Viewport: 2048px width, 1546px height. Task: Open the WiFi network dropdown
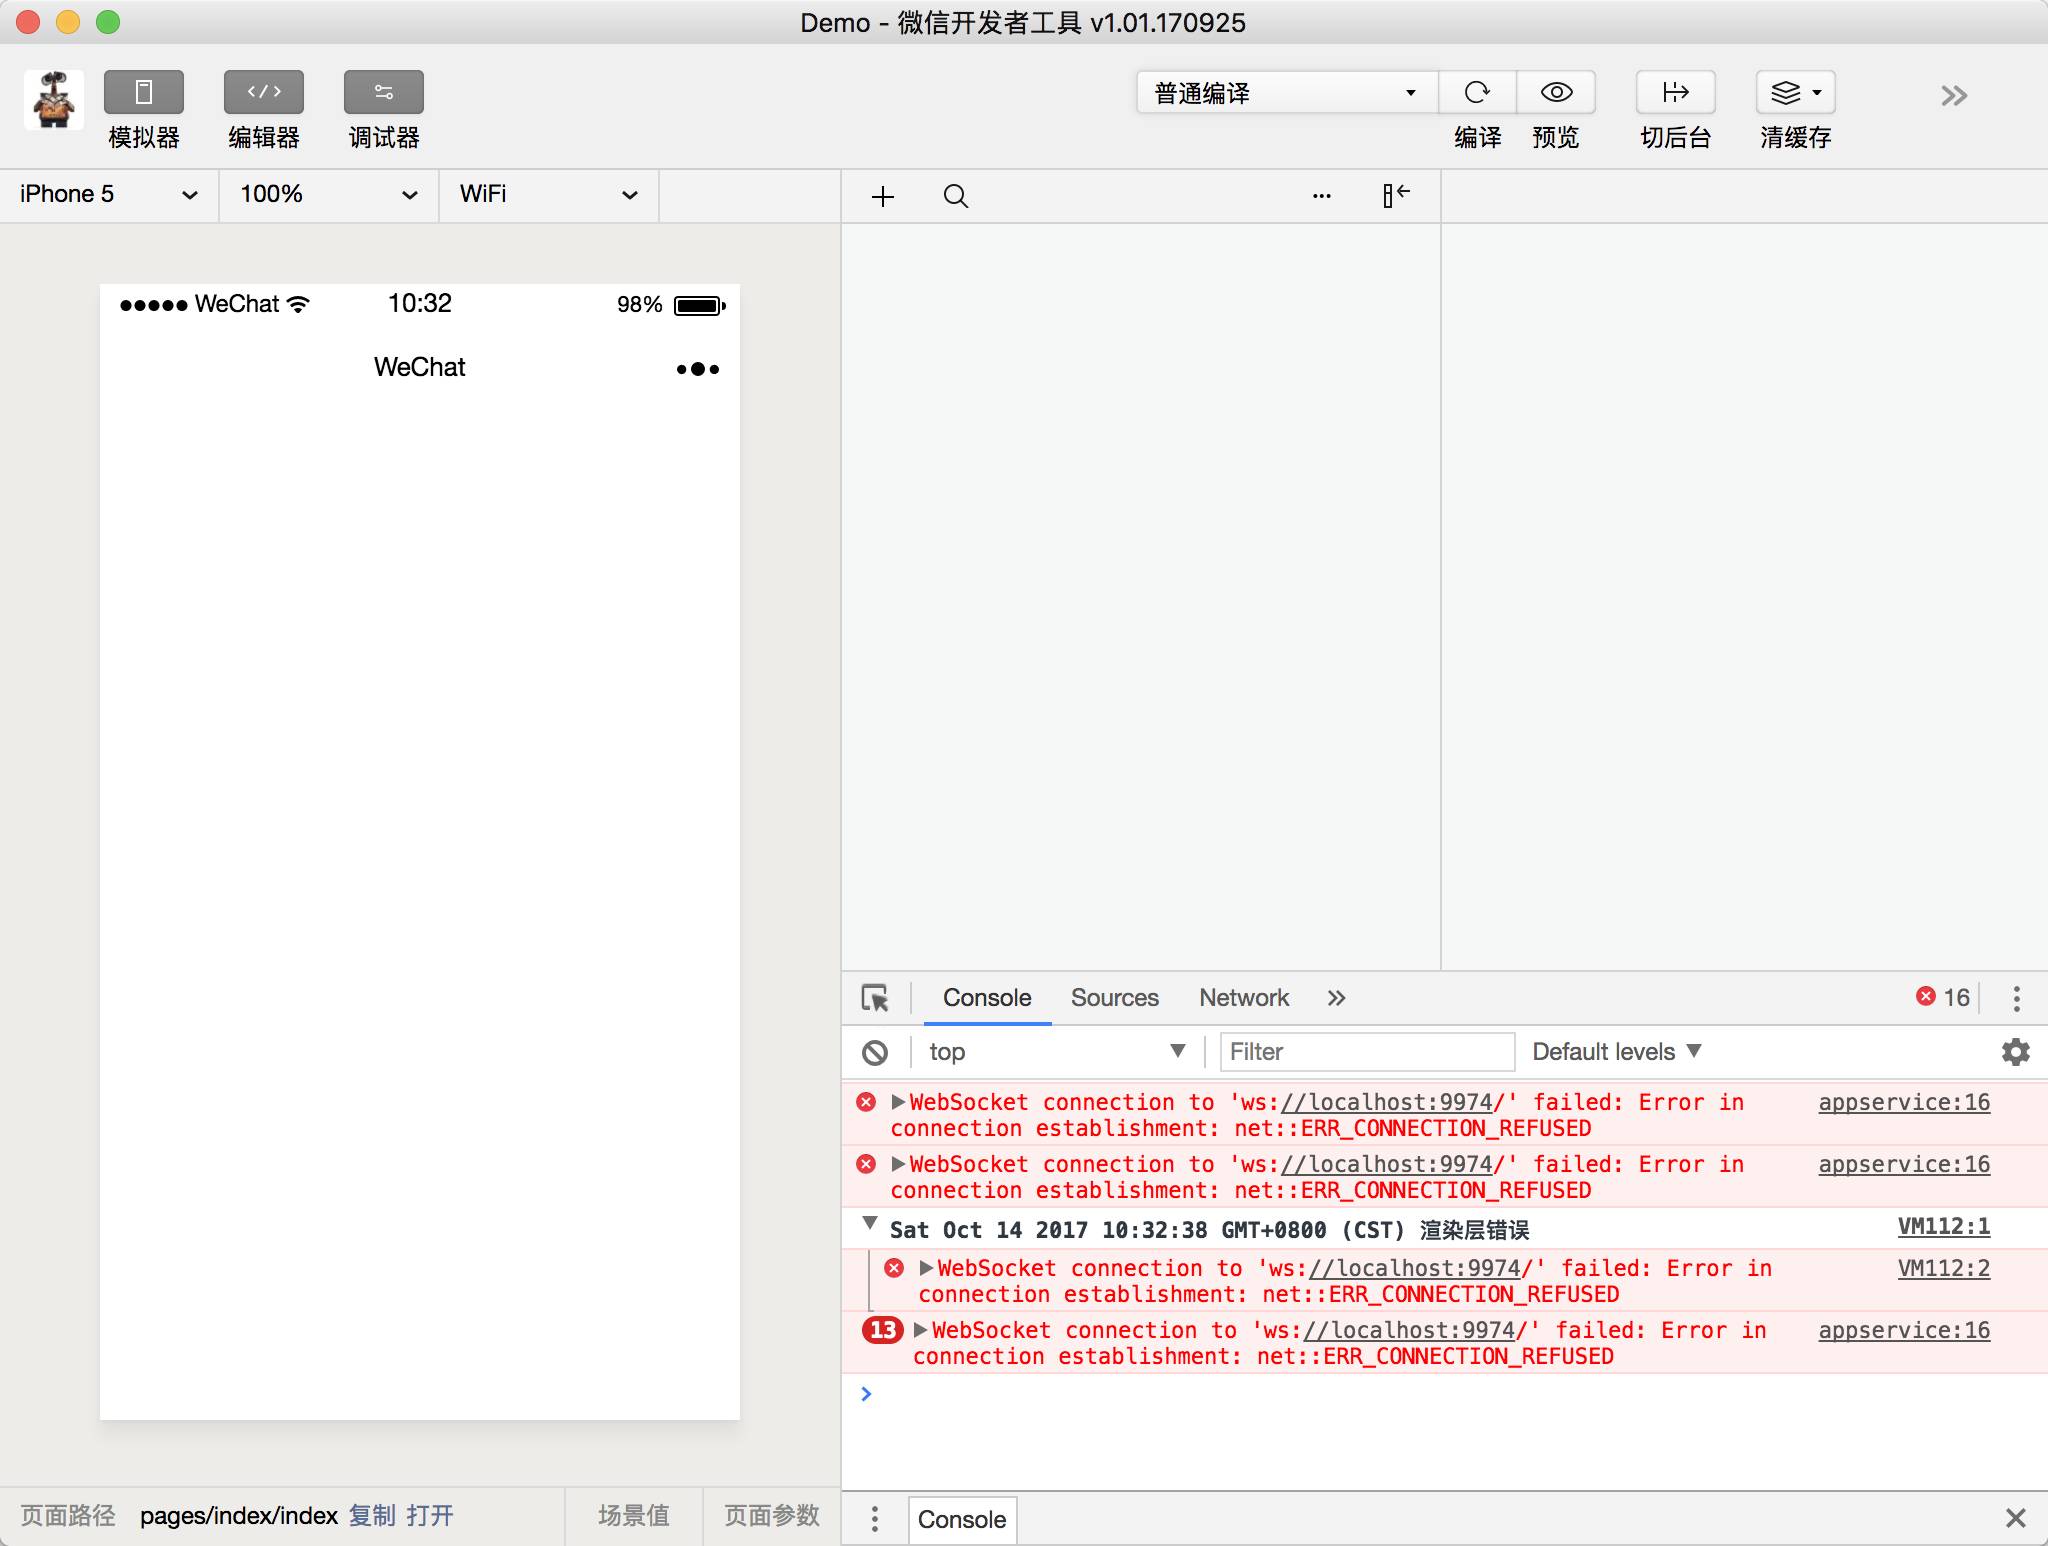pos(548,194)
